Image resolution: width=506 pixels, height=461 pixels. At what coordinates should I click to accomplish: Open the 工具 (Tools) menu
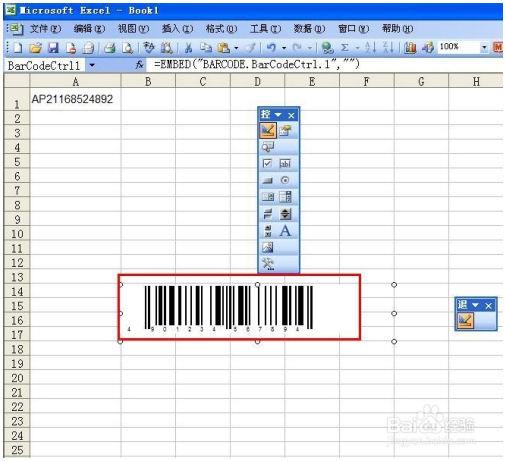265,29
